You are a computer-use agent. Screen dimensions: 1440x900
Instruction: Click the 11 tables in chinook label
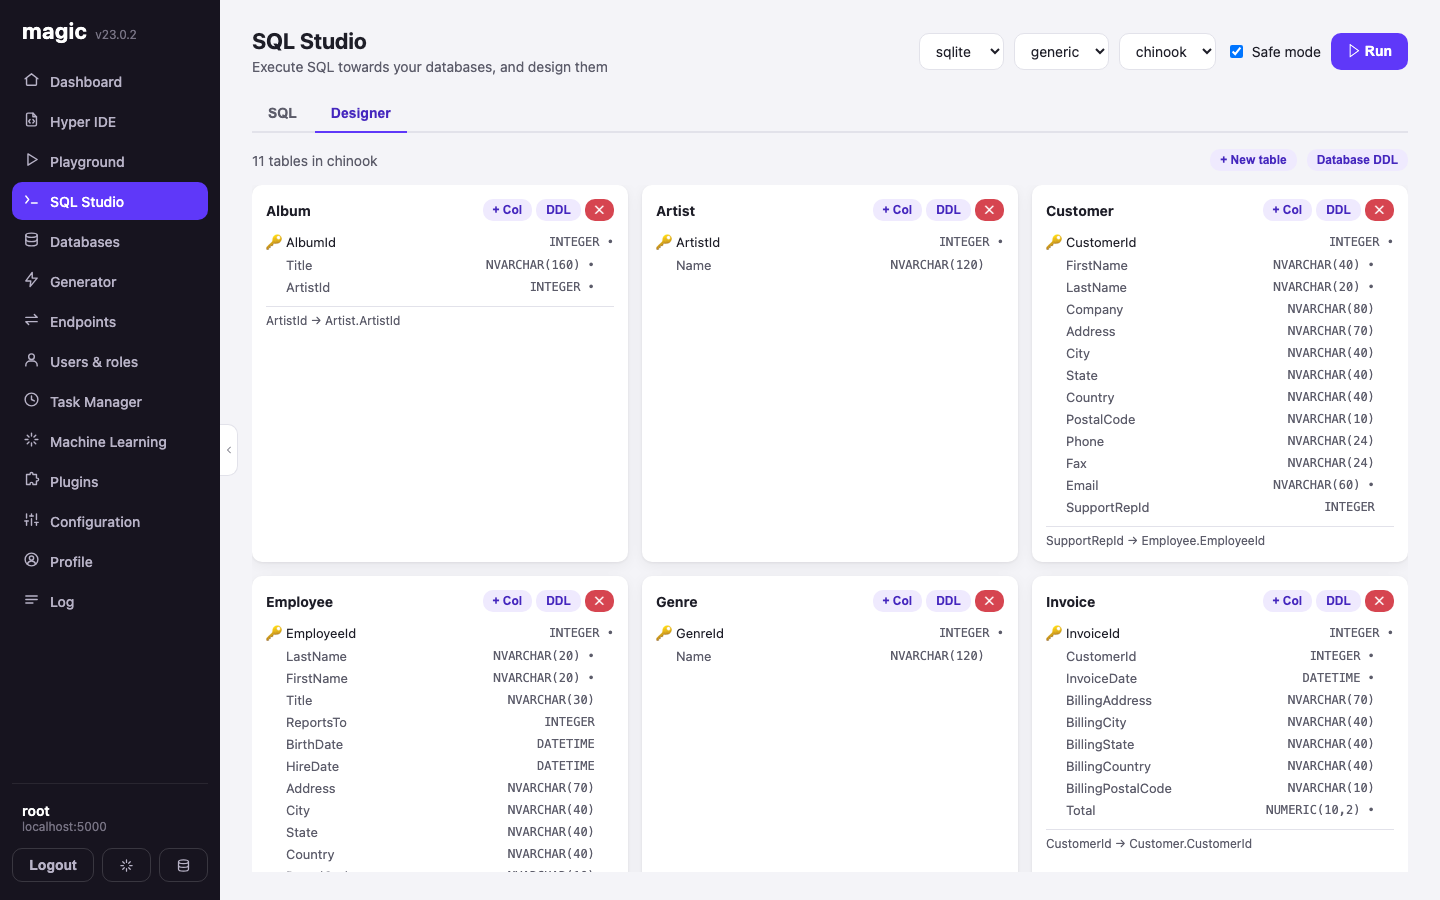pos(315,161)
